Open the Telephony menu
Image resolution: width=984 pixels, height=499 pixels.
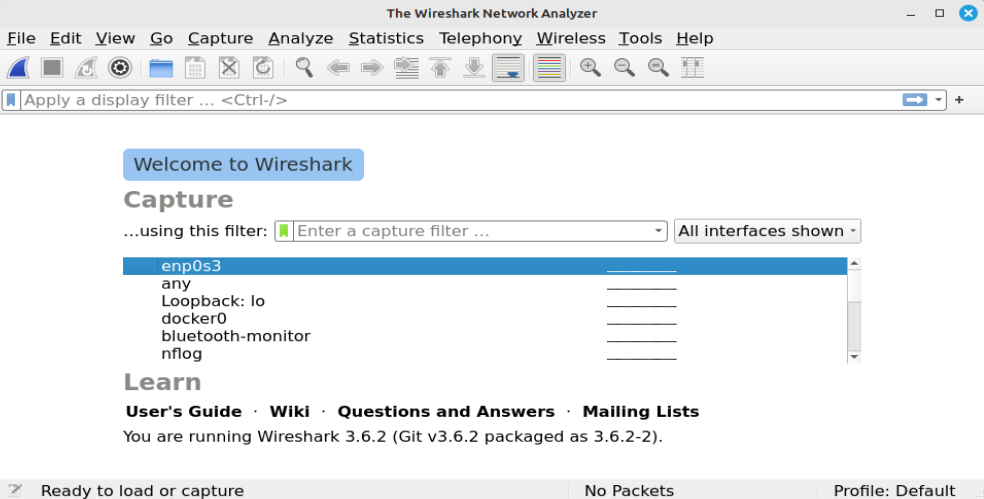coord(480,38)
